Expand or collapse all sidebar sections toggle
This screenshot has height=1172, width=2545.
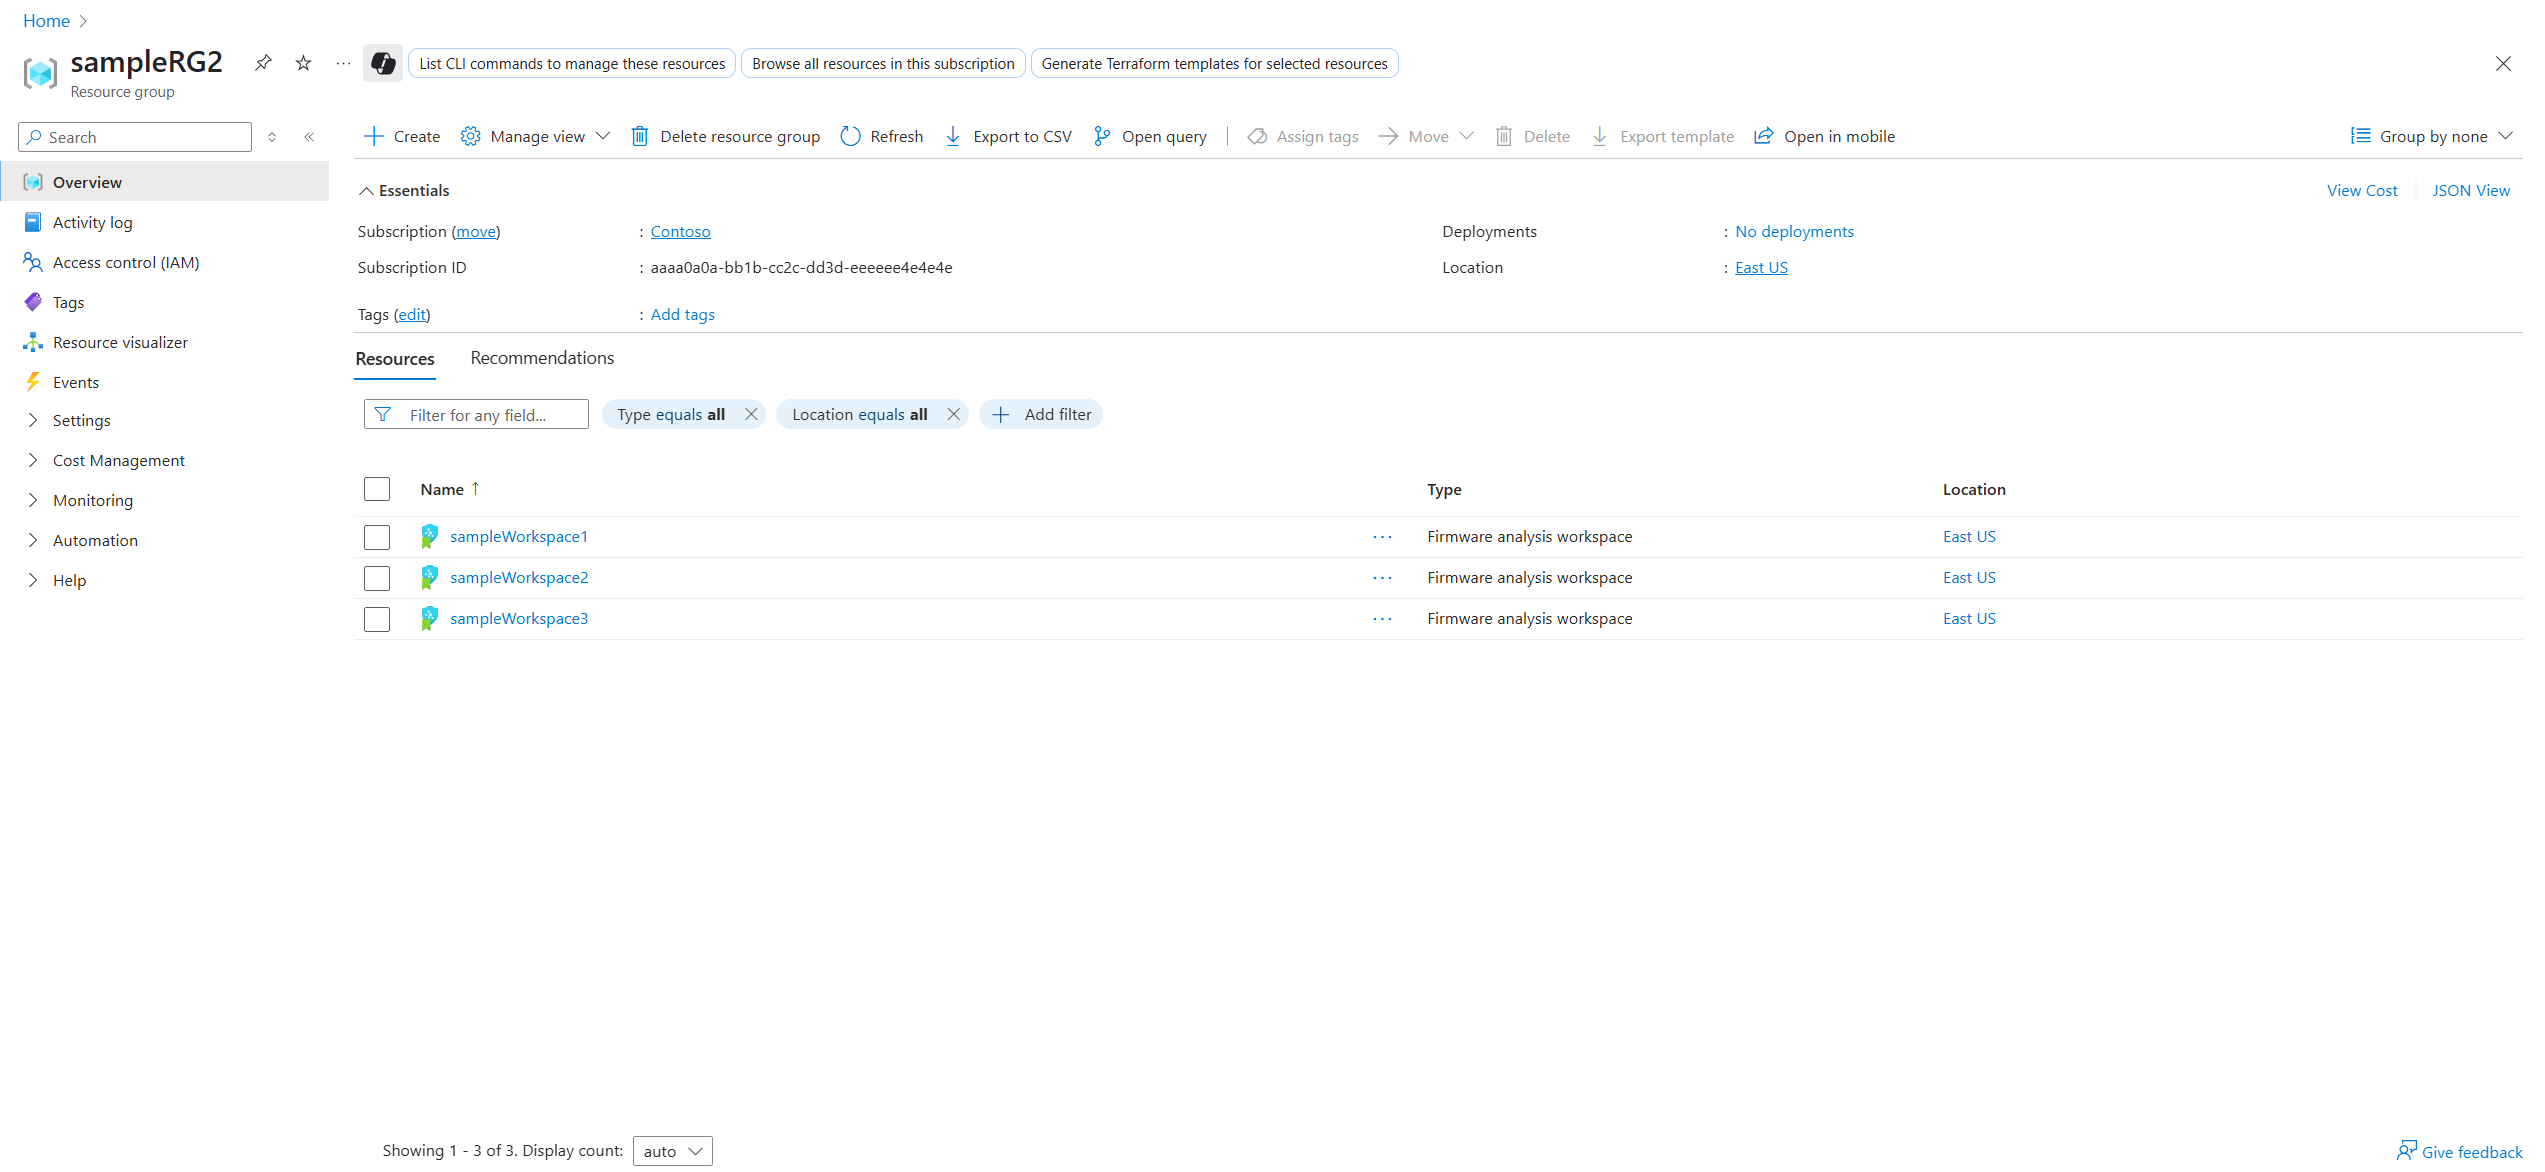(x=272, y=137)
